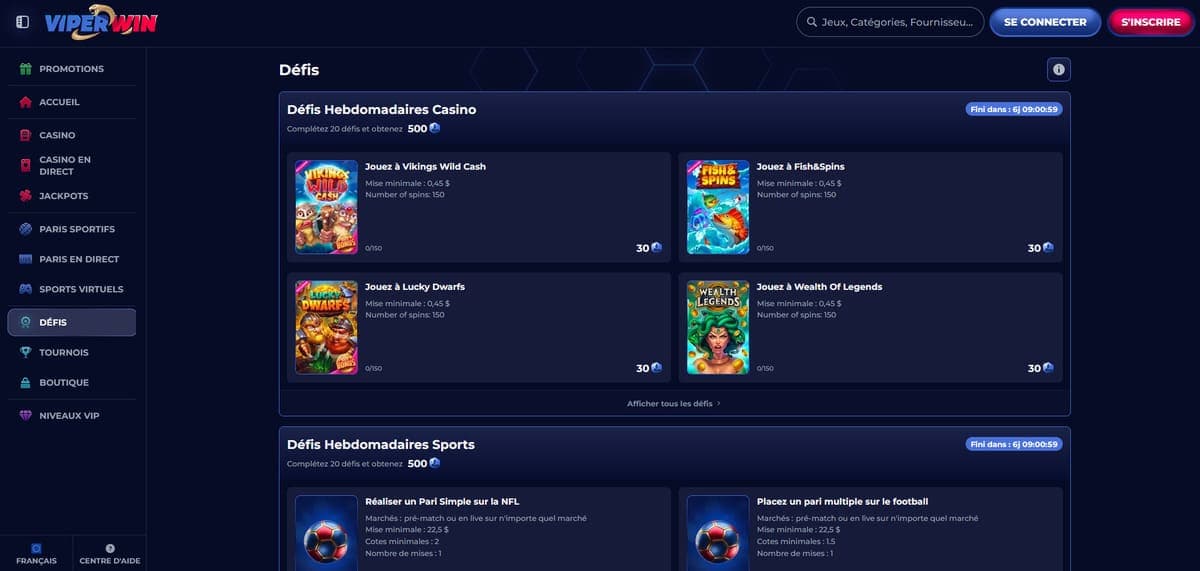
Task: Click the Sports virtuels gamepad icon
Action: click(26, 289)
